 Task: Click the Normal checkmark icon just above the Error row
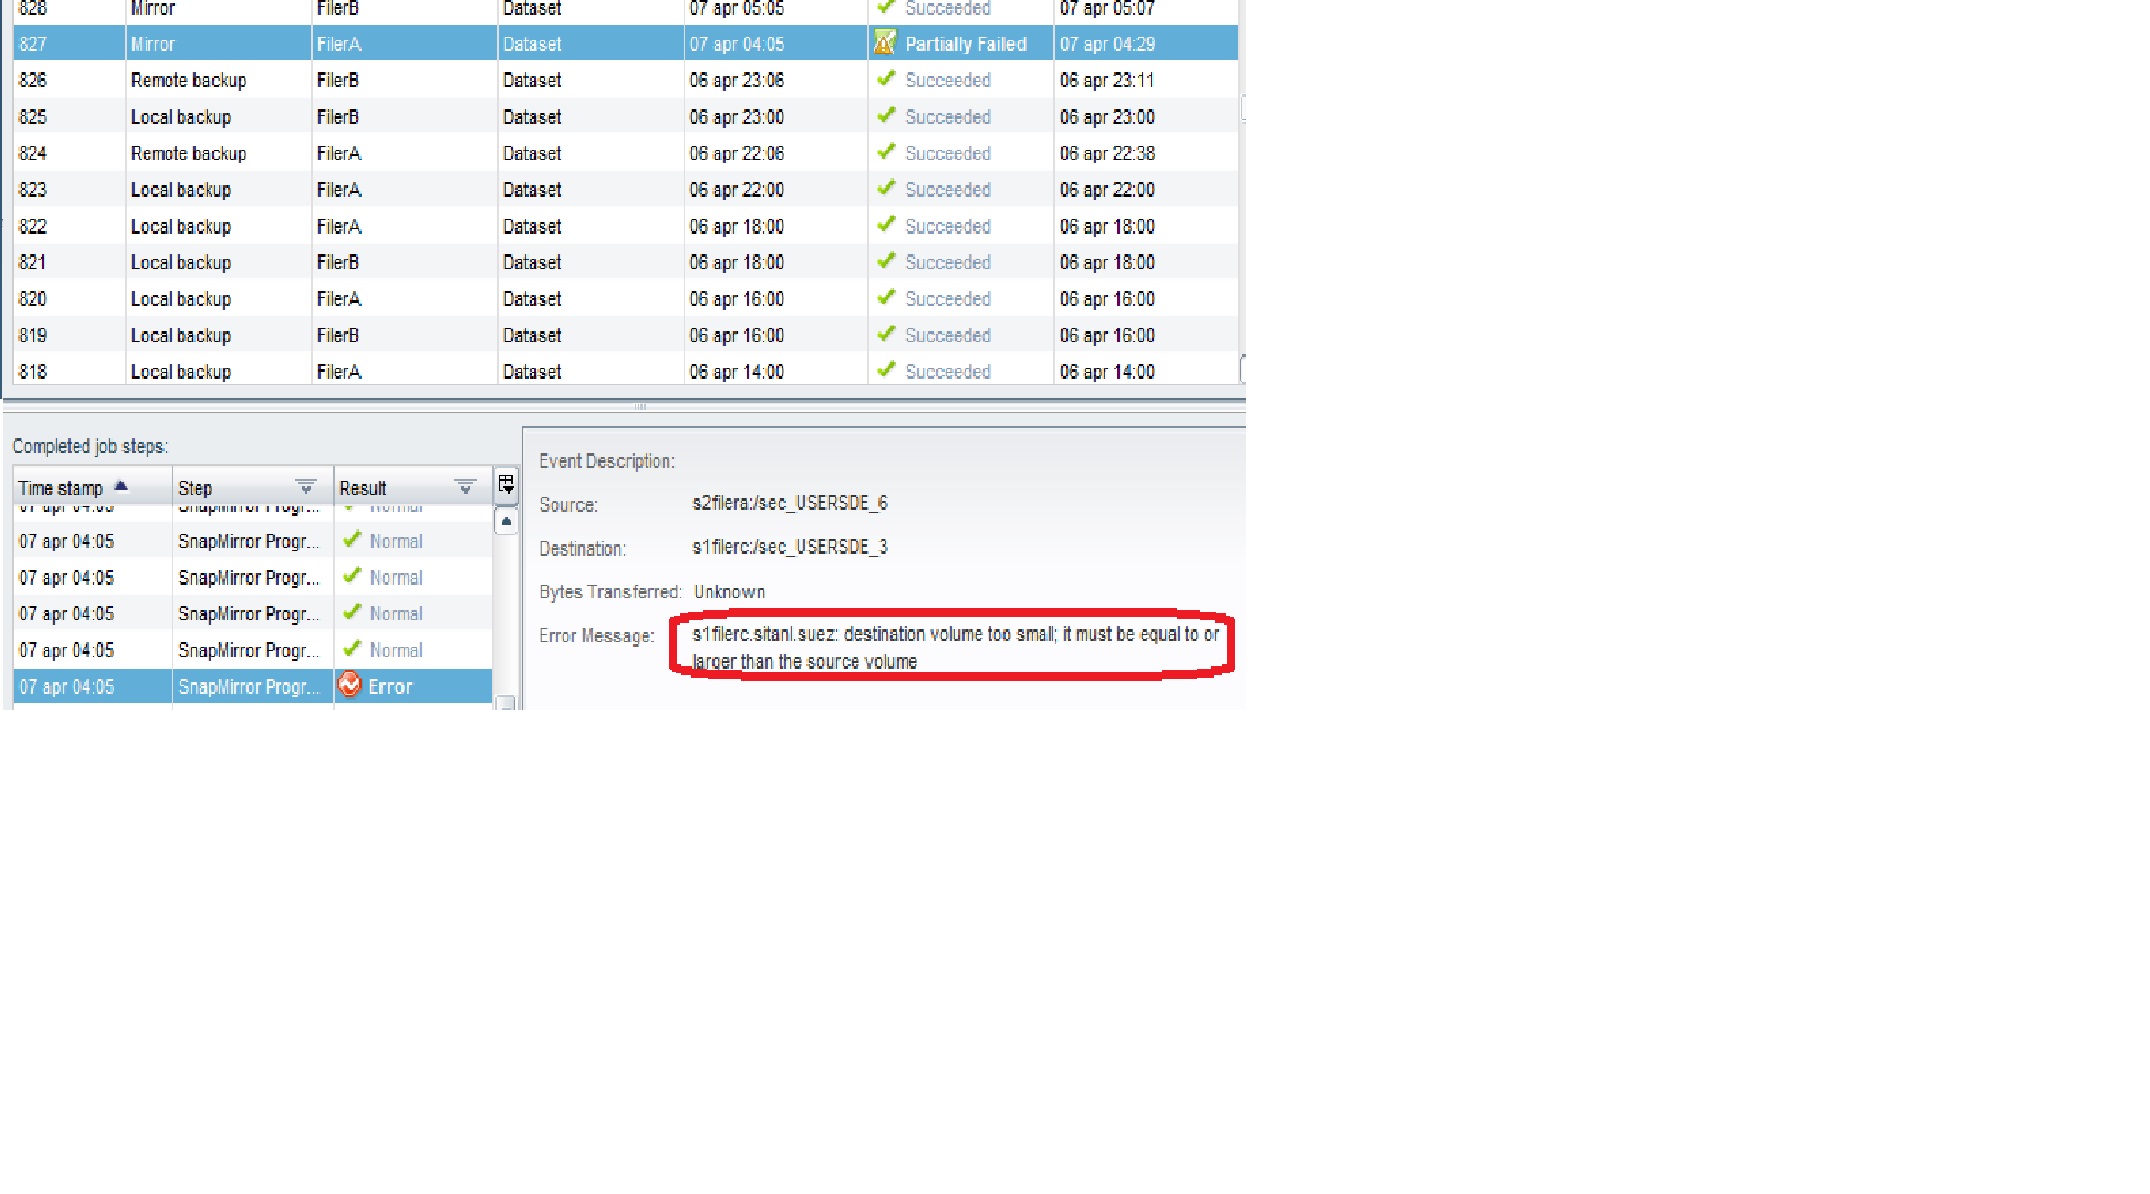(x=351, y=649)
